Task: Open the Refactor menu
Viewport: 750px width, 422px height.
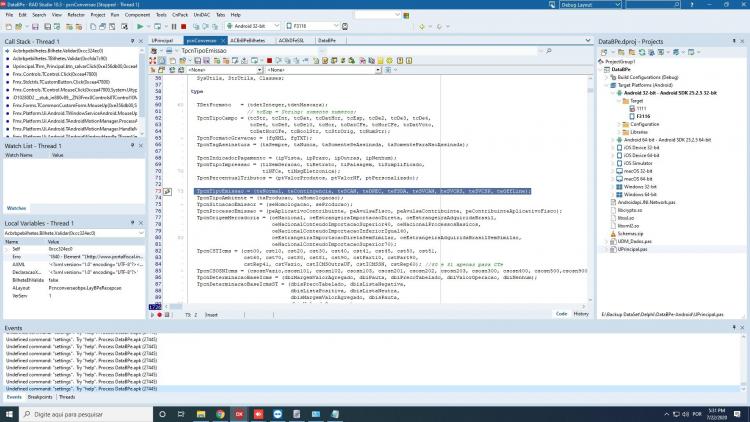Action: click(76, 15)
